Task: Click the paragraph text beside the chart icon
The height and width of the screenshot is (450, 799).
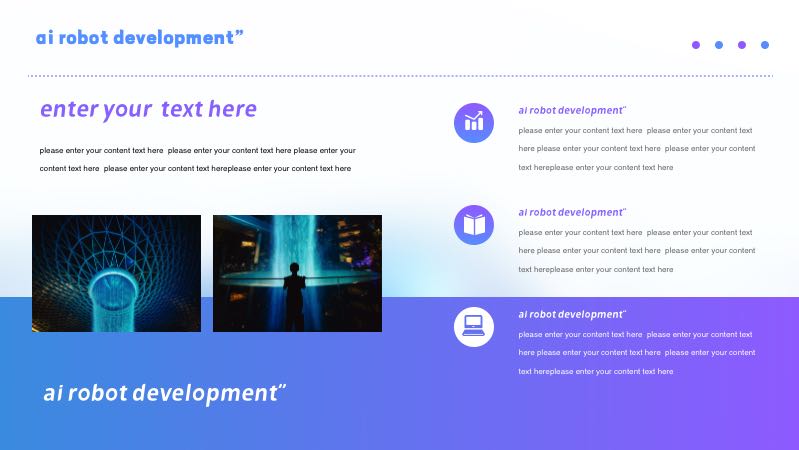Action: pyautogui.click(x=636, y=149)
